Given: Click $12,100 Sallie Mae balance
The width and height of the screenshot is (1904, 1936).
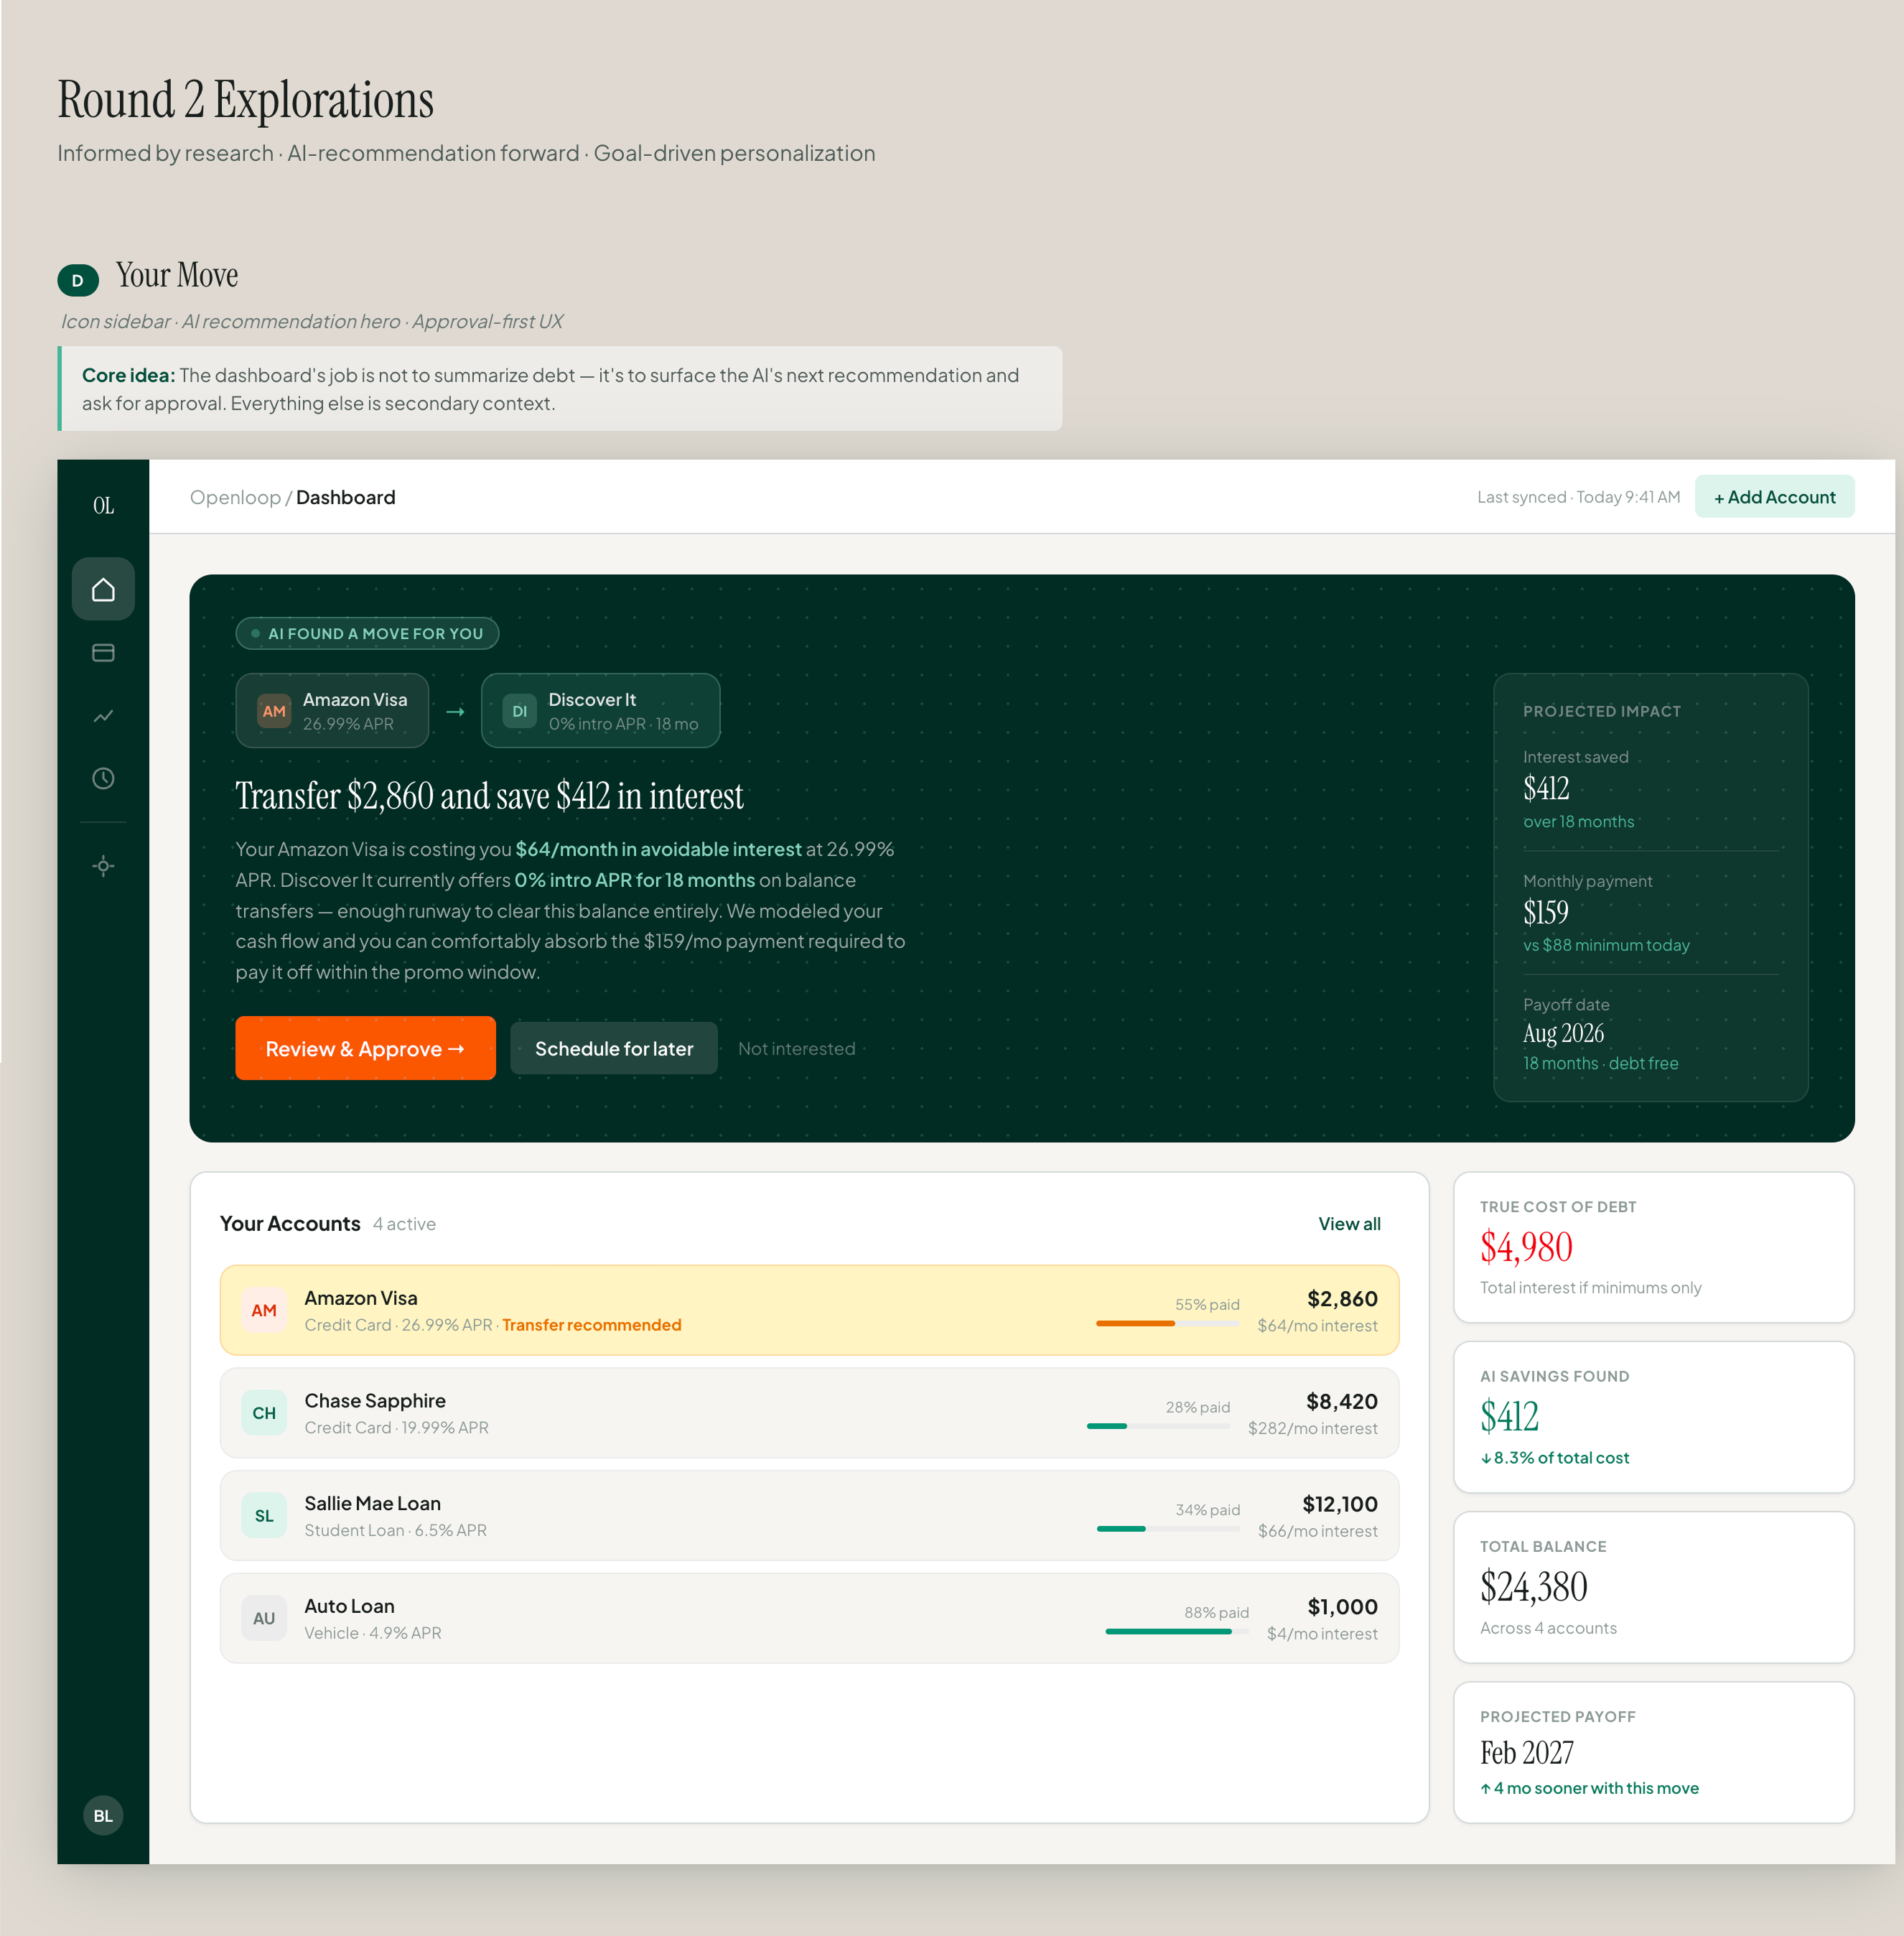Looking at the screenshot, I should [1340, 1505].
